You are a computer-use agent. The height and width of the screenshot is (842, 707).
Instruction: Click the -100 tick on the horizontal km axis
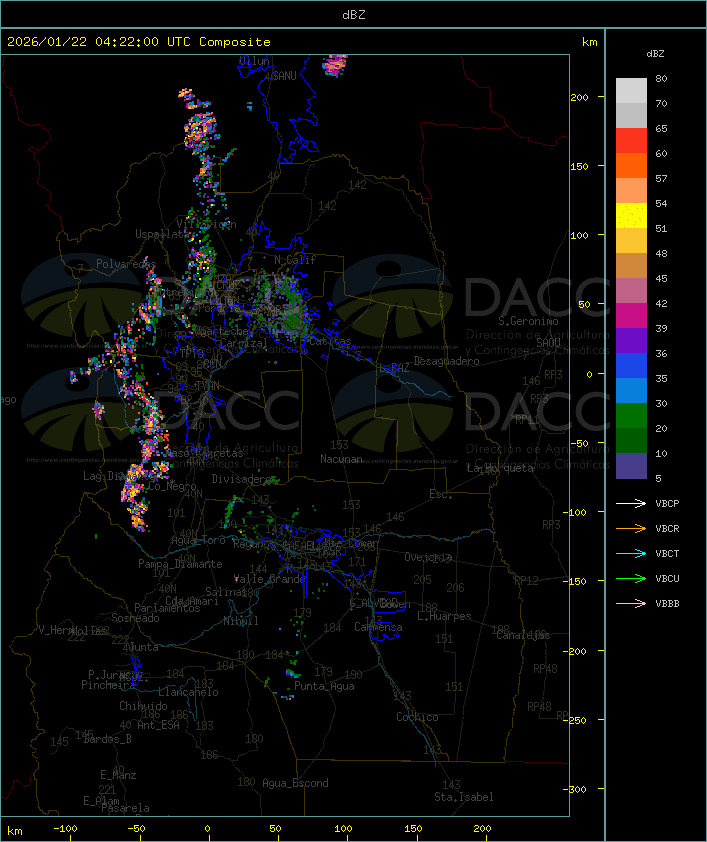click(x=65, y=829)
